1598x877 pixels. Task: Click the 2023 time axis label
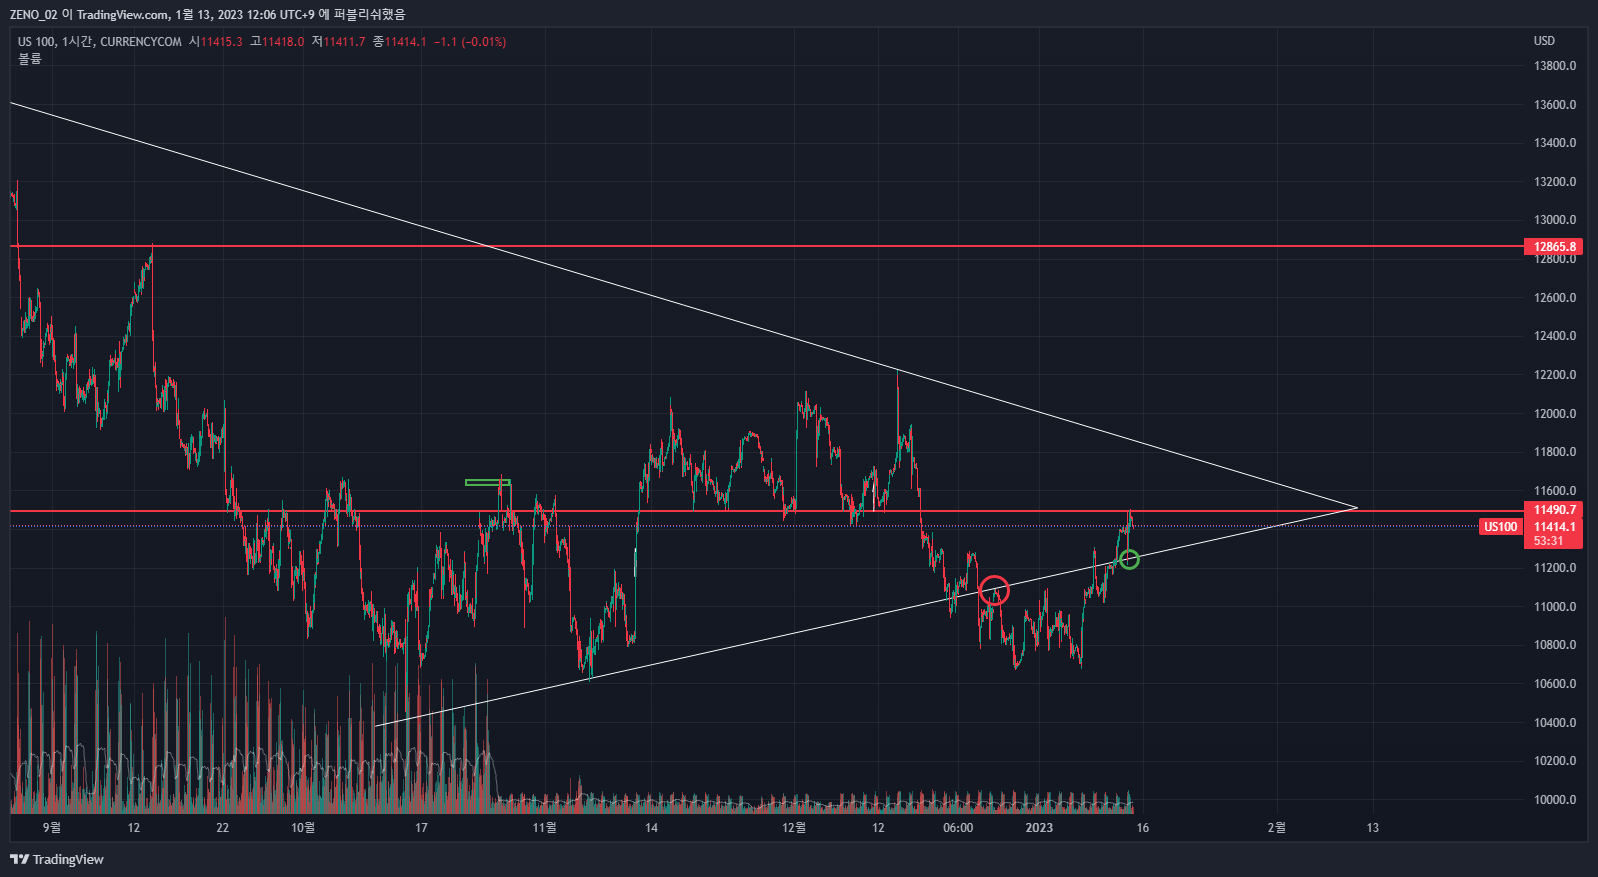1039,827
